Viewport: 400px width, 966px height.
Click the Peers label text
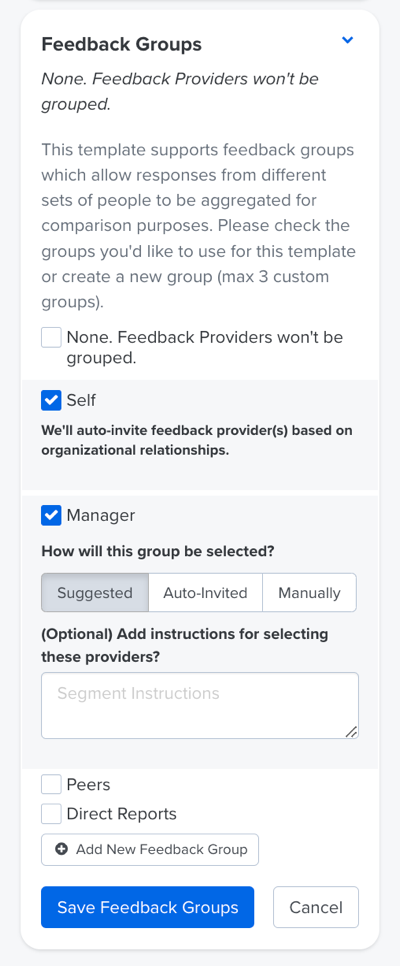[88, 785]
